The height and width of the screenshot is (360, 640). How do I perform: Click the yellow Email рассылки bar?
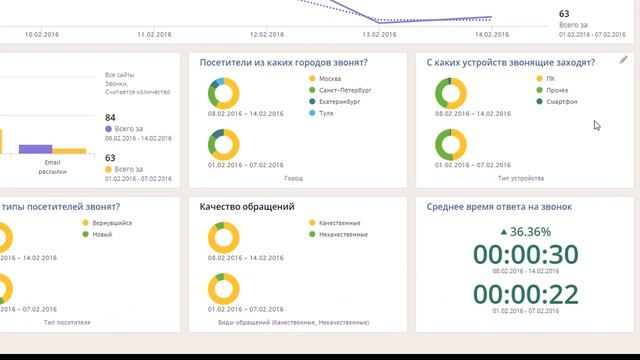pos(69,151)
